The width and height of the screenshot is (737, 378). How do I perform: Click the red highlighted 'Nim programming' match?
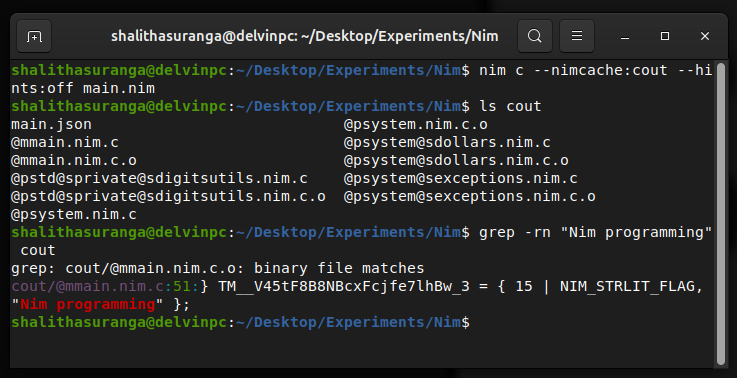(x=87, y=304)
